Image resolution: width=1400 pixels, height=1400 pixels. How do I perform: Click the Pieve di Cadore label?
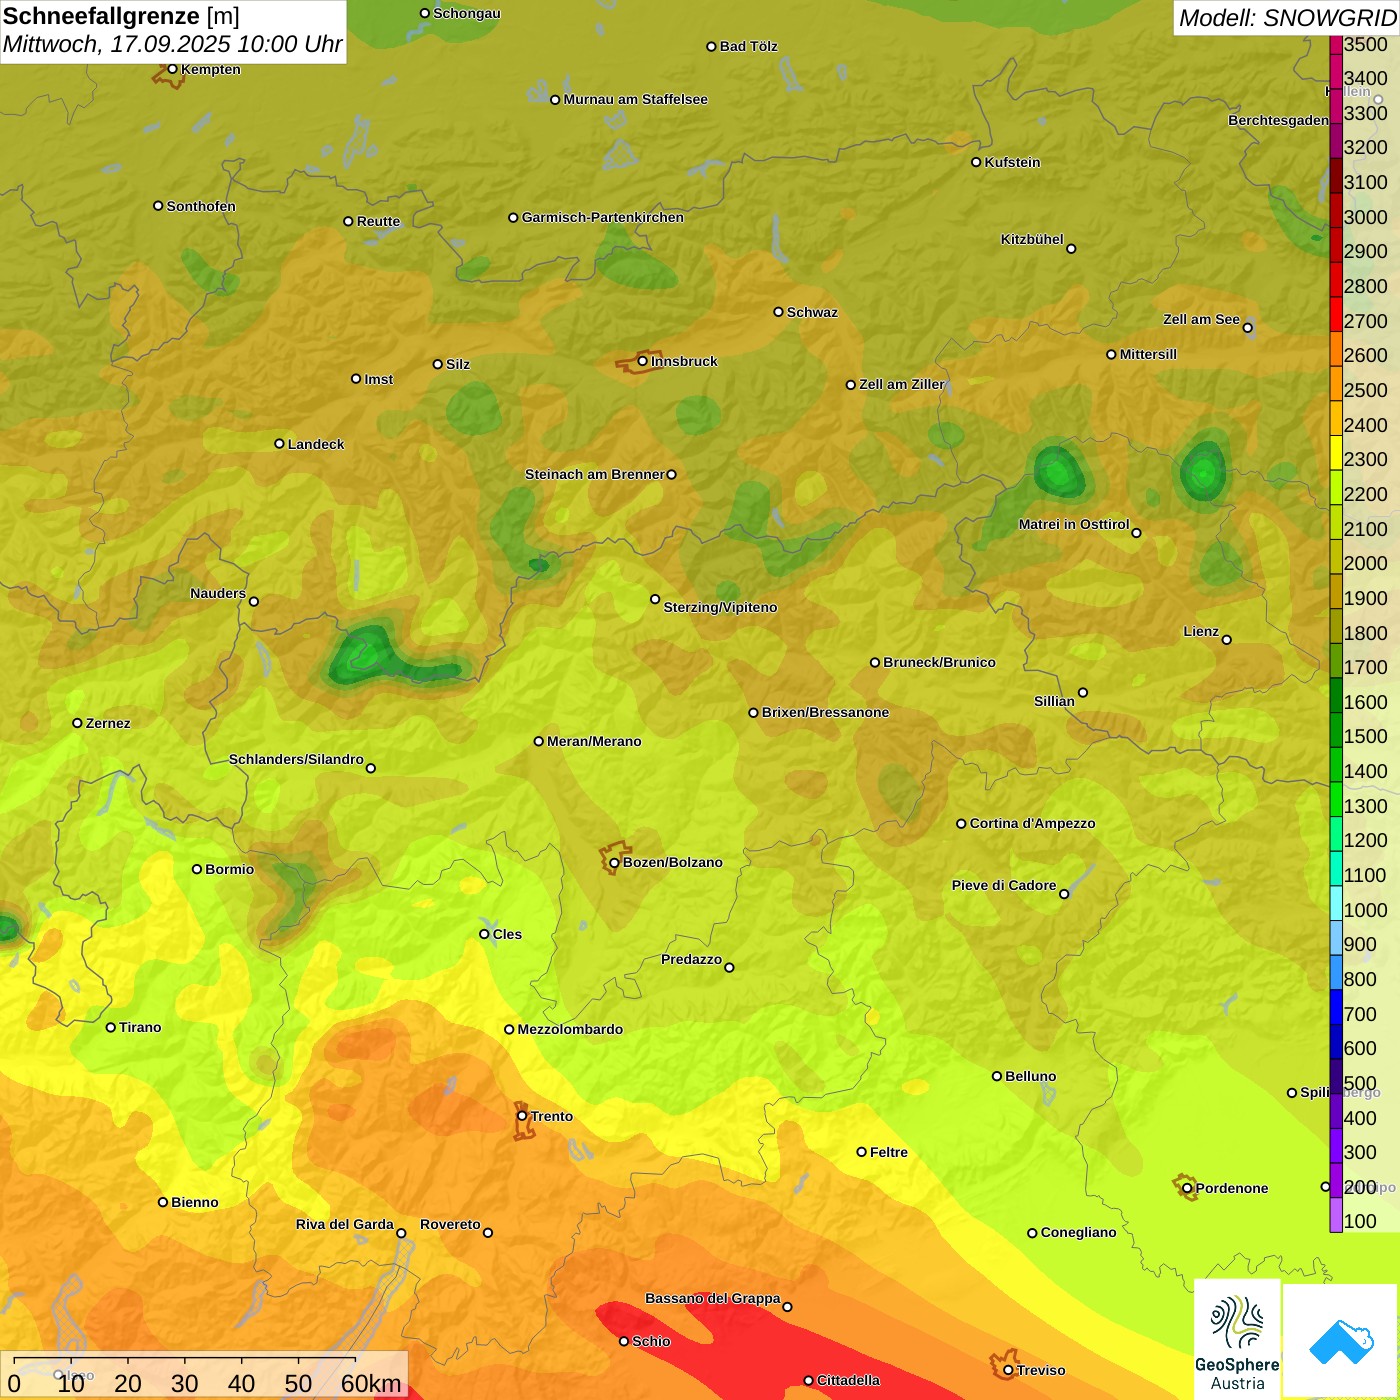[x=1004, y=885]
